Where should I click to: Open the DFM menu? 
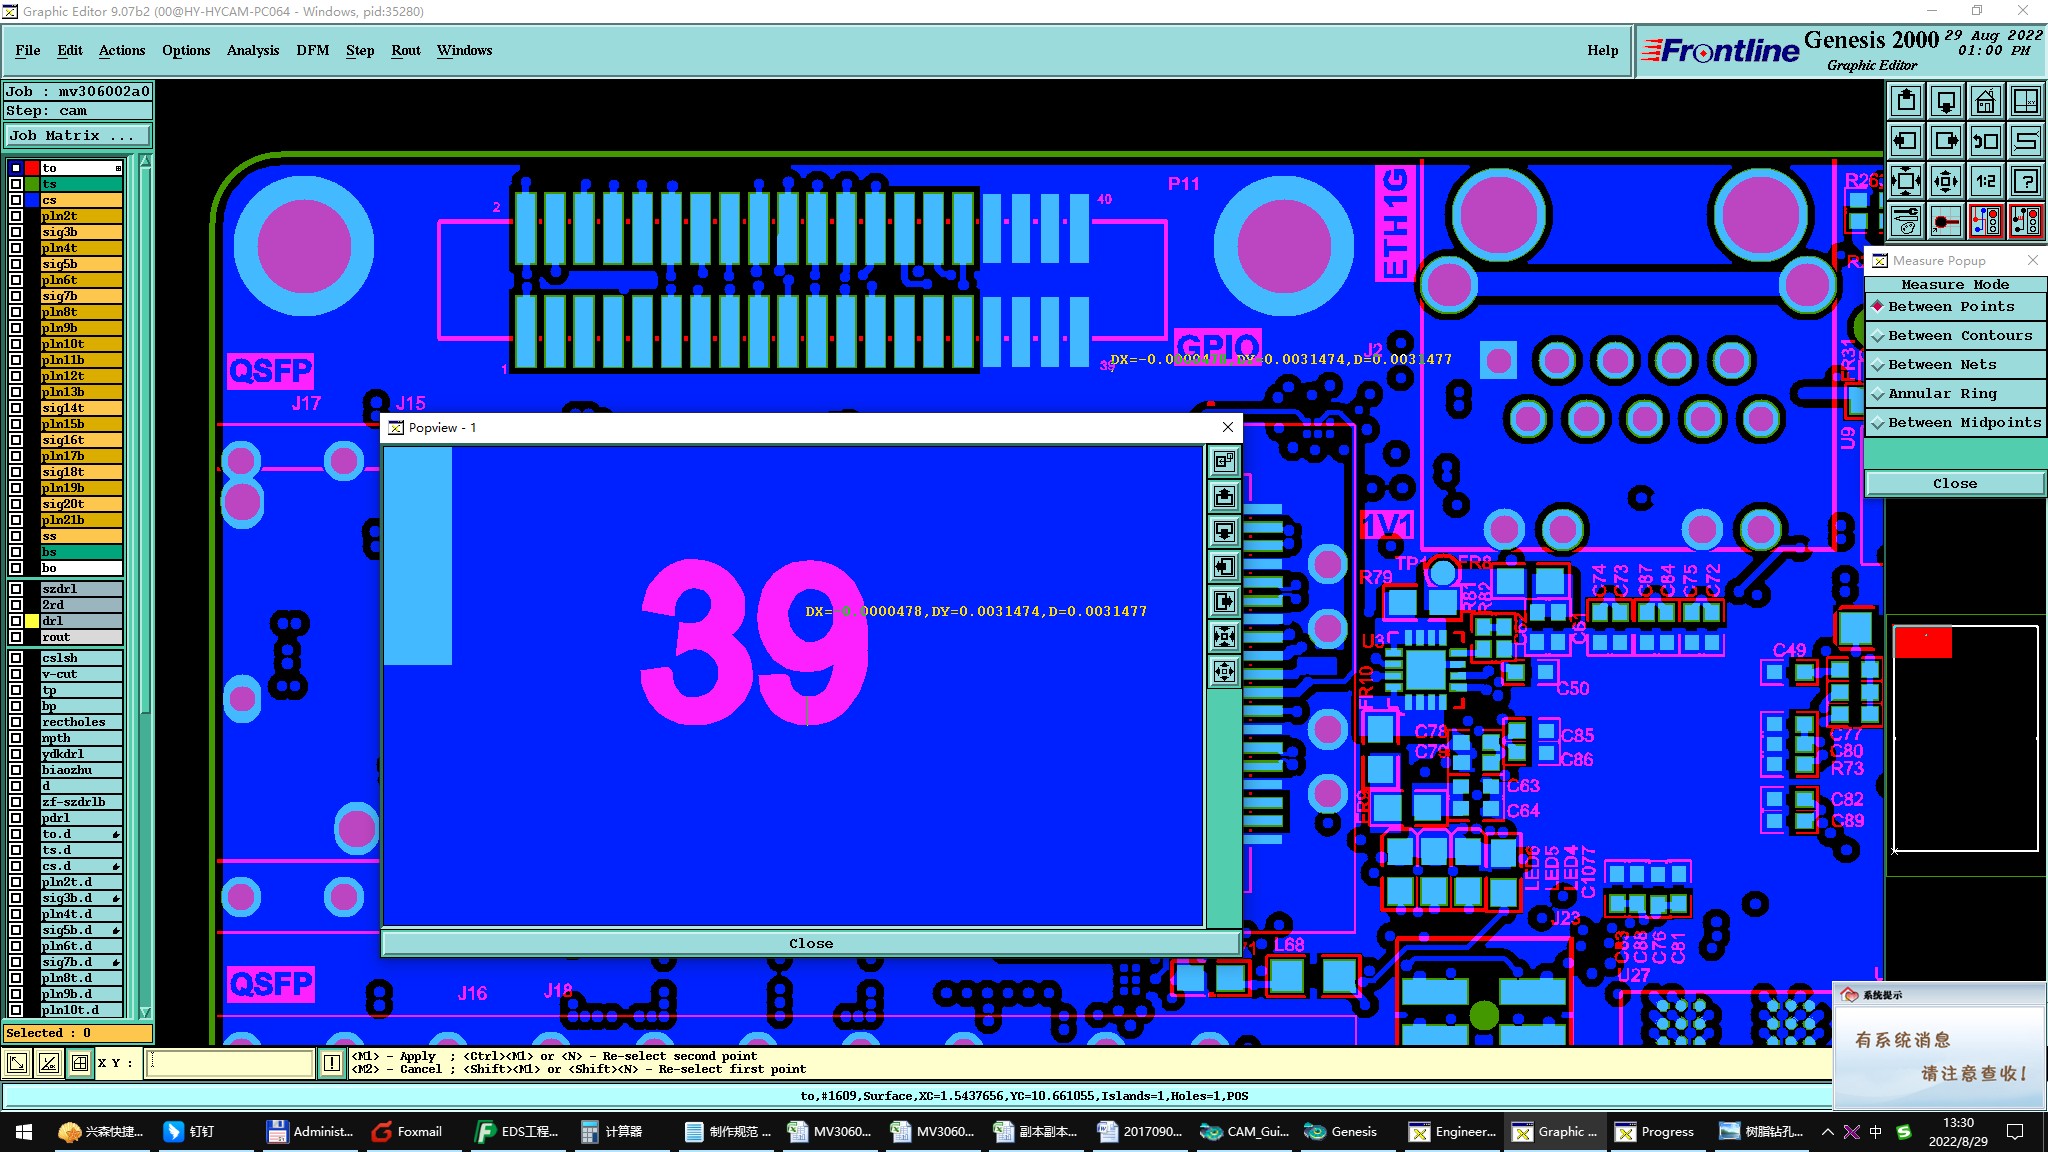coord(312,50)
